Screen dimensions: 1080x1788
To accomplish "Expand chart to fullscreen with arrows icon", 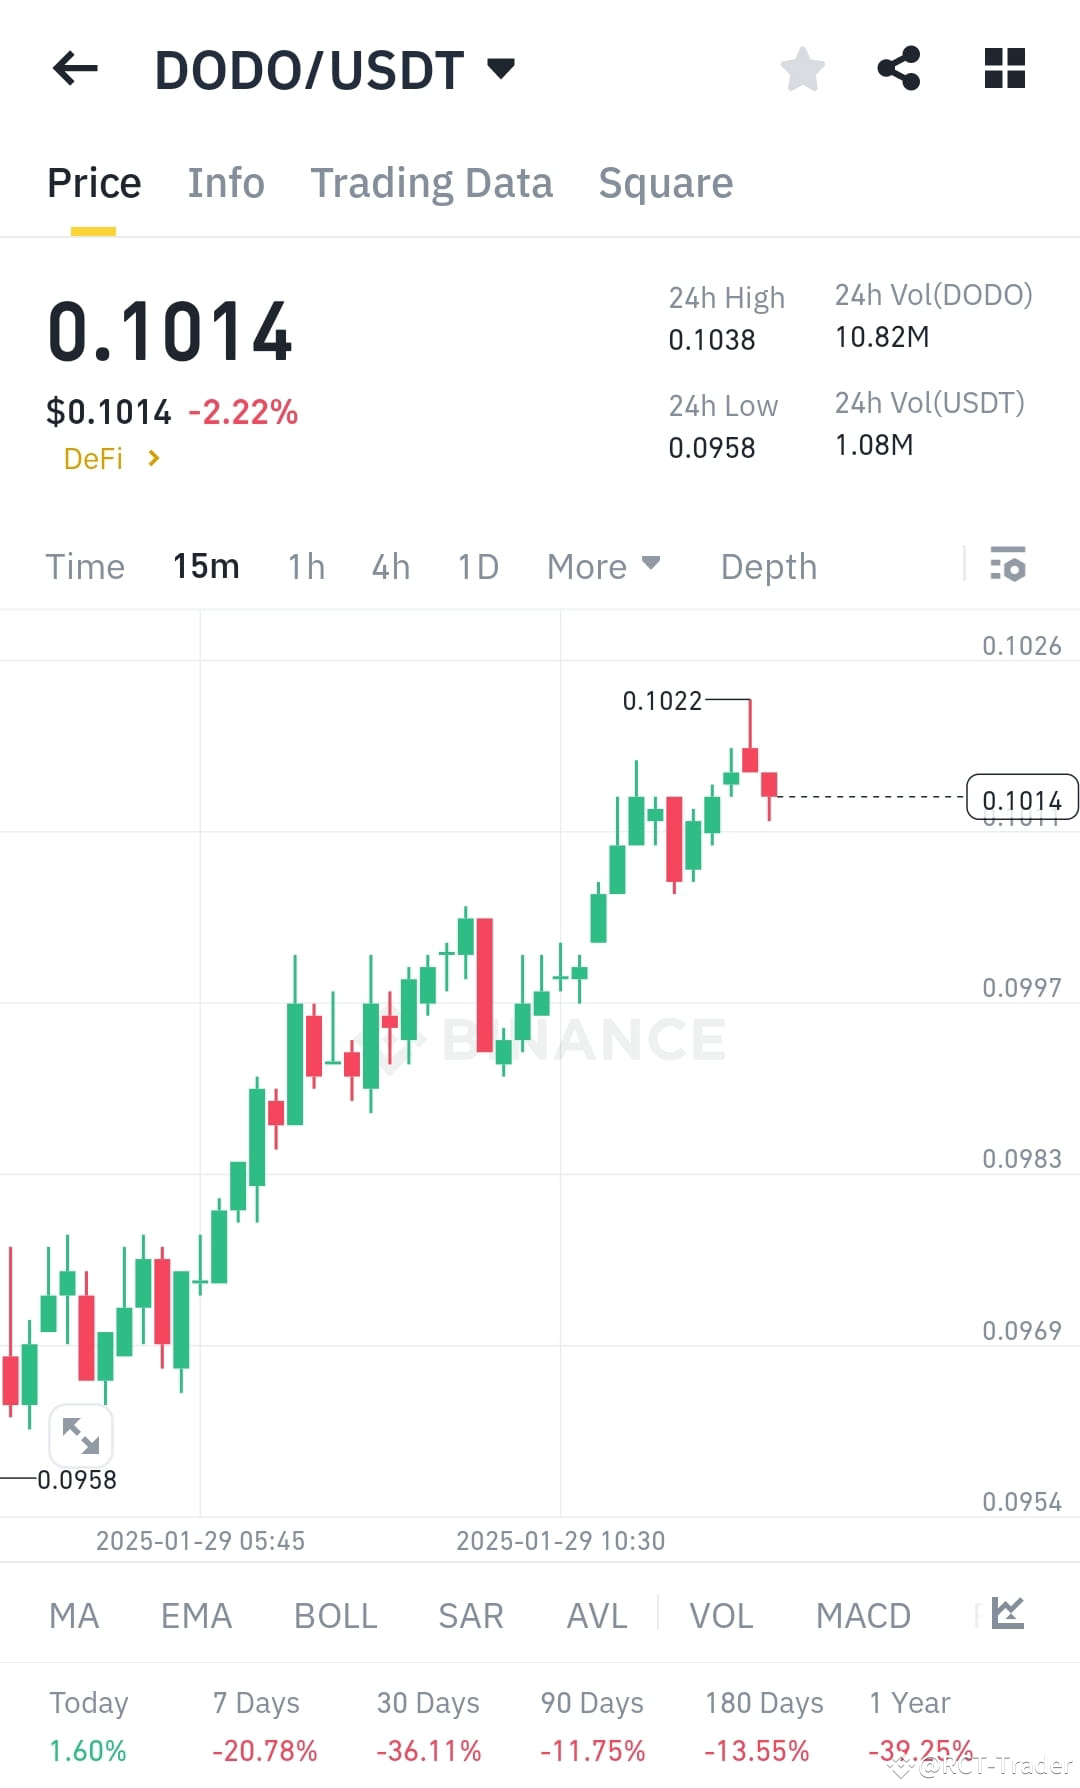I will [x=82, y=1435].
